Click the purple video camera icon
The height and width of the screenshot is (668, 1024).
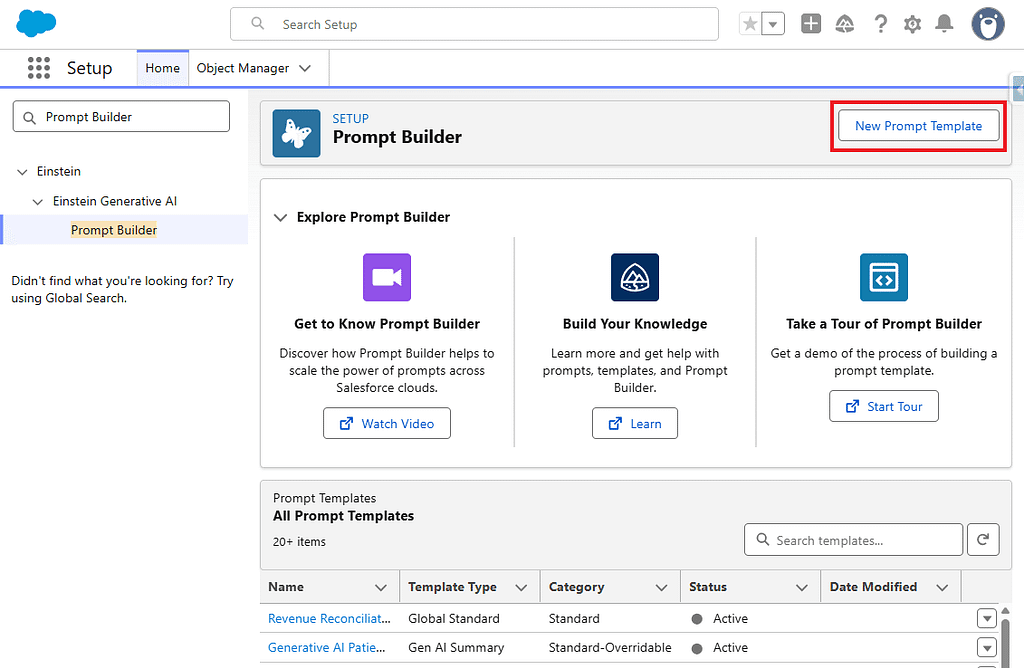click(x=387, y=278)
